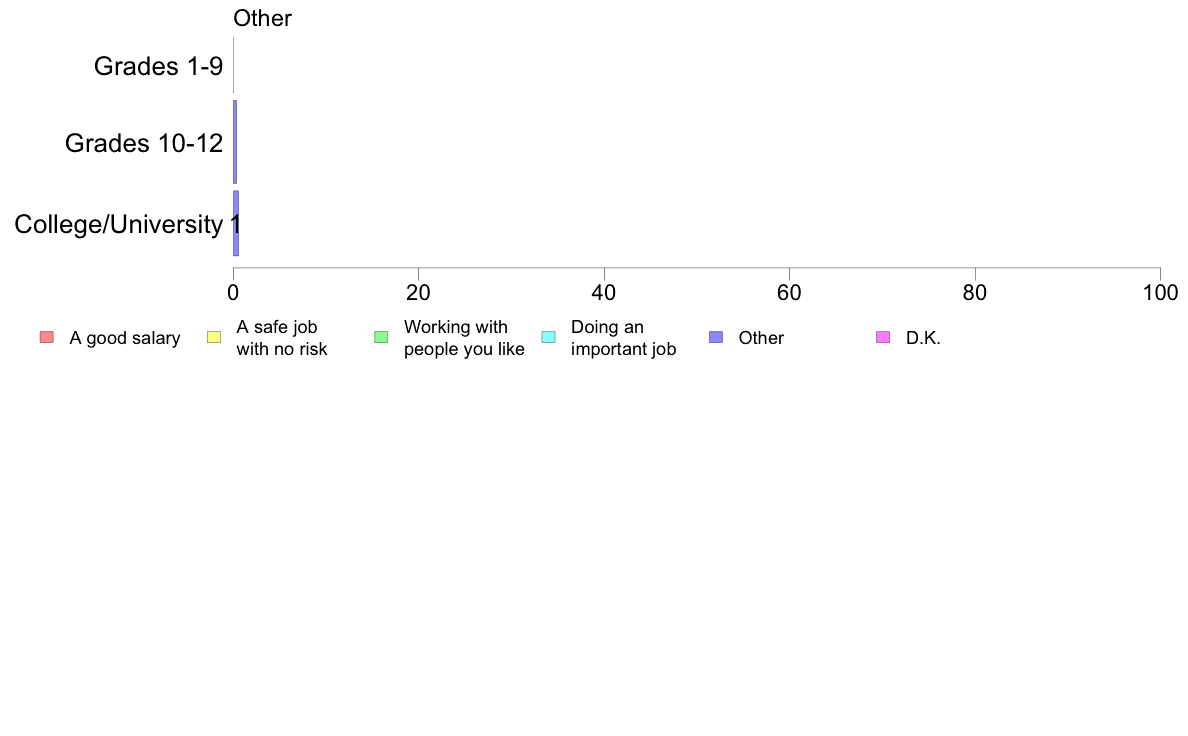Click the cyan Doing an important job swatch

(x=549, y=337)
